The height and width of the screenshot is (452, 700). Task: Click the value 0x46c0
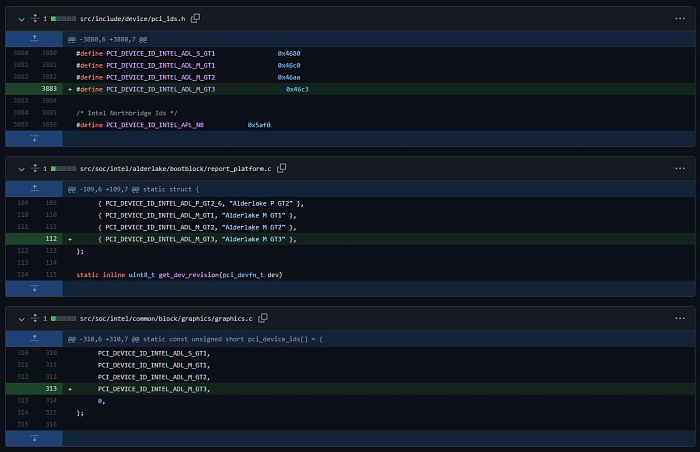coord(289,66)
